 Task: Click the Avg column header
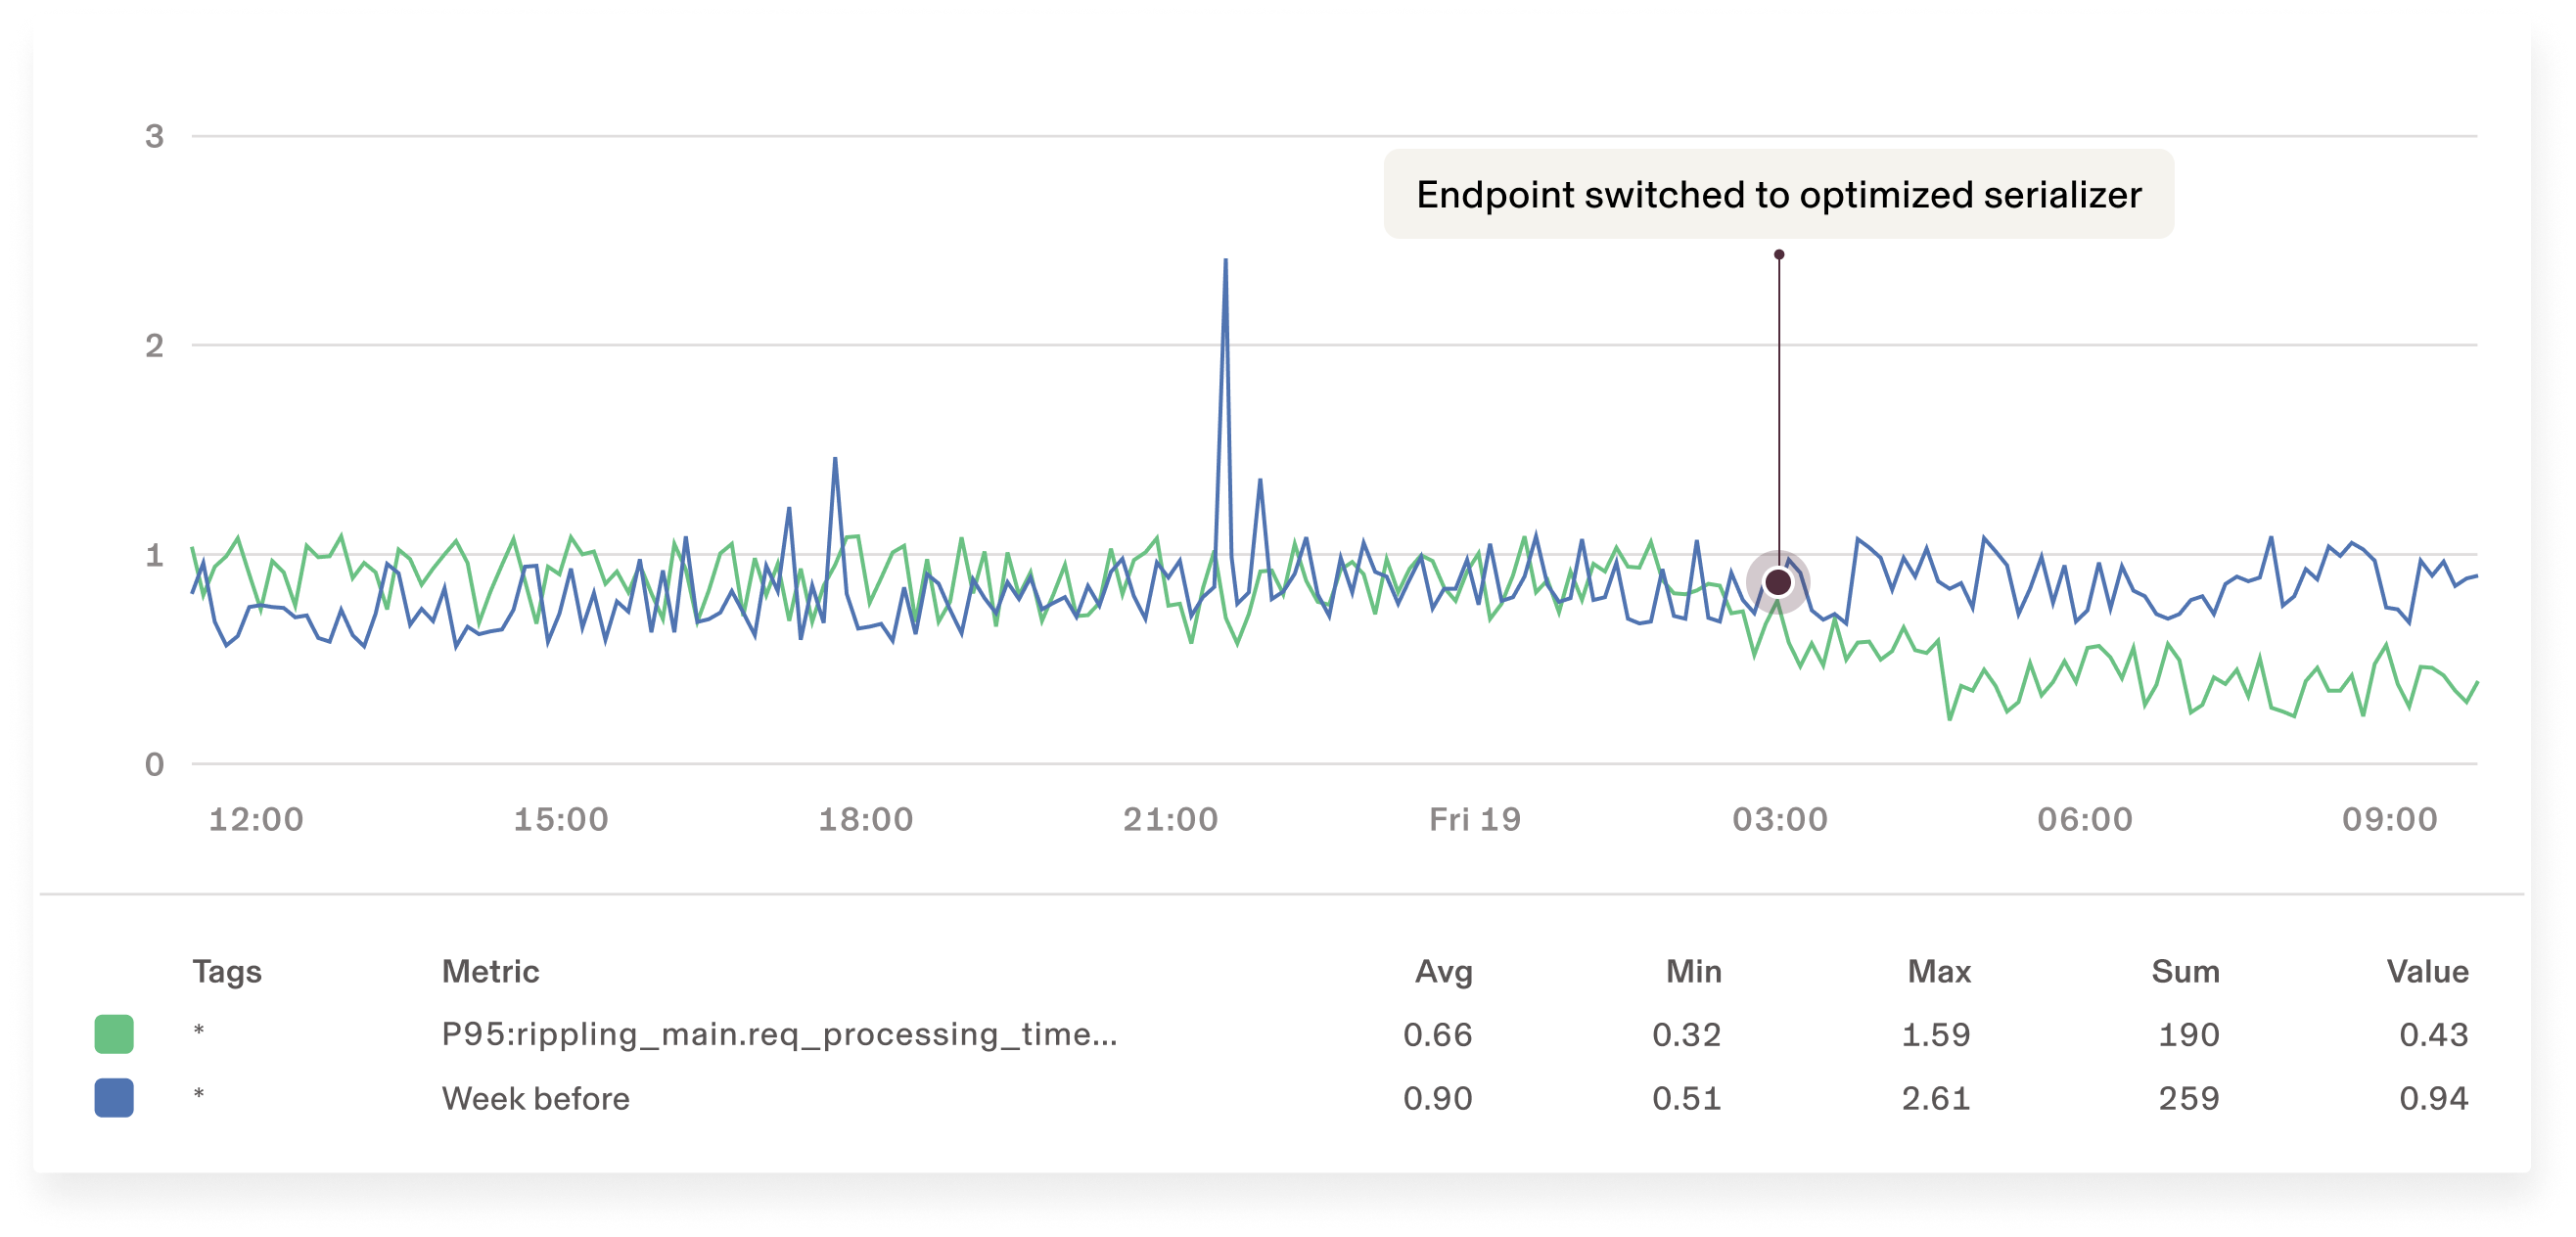pyautogui.click(x=1443, y=971)
